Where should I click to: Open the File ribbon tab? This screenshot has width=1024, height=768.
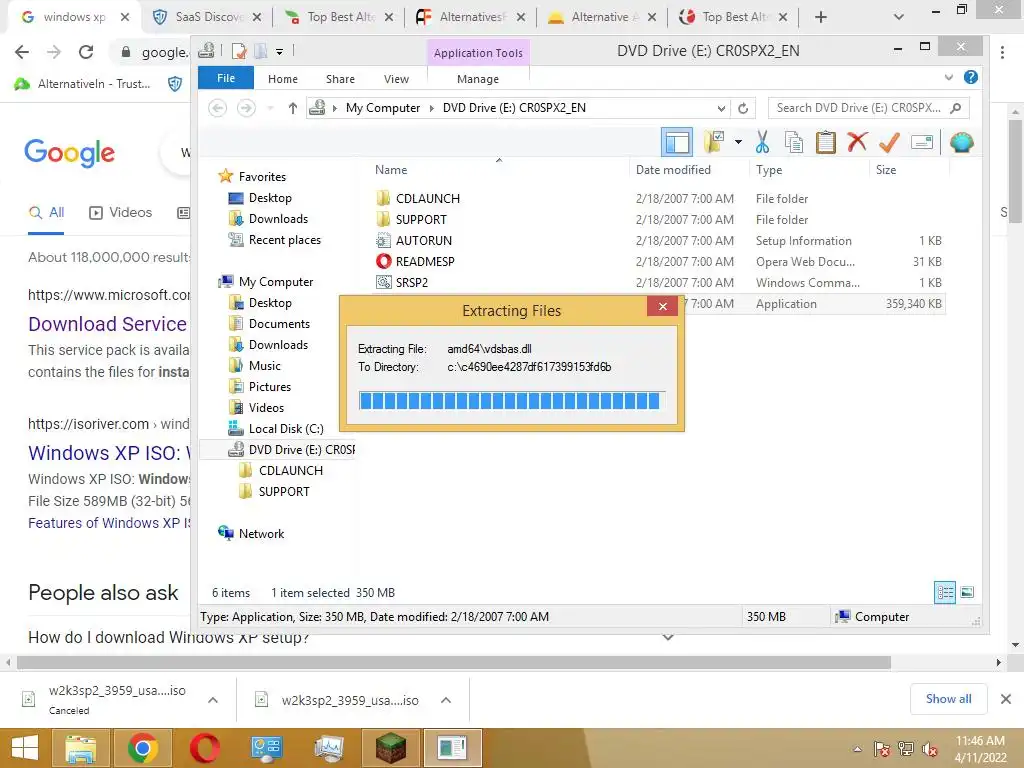click(x=226, y=78)
